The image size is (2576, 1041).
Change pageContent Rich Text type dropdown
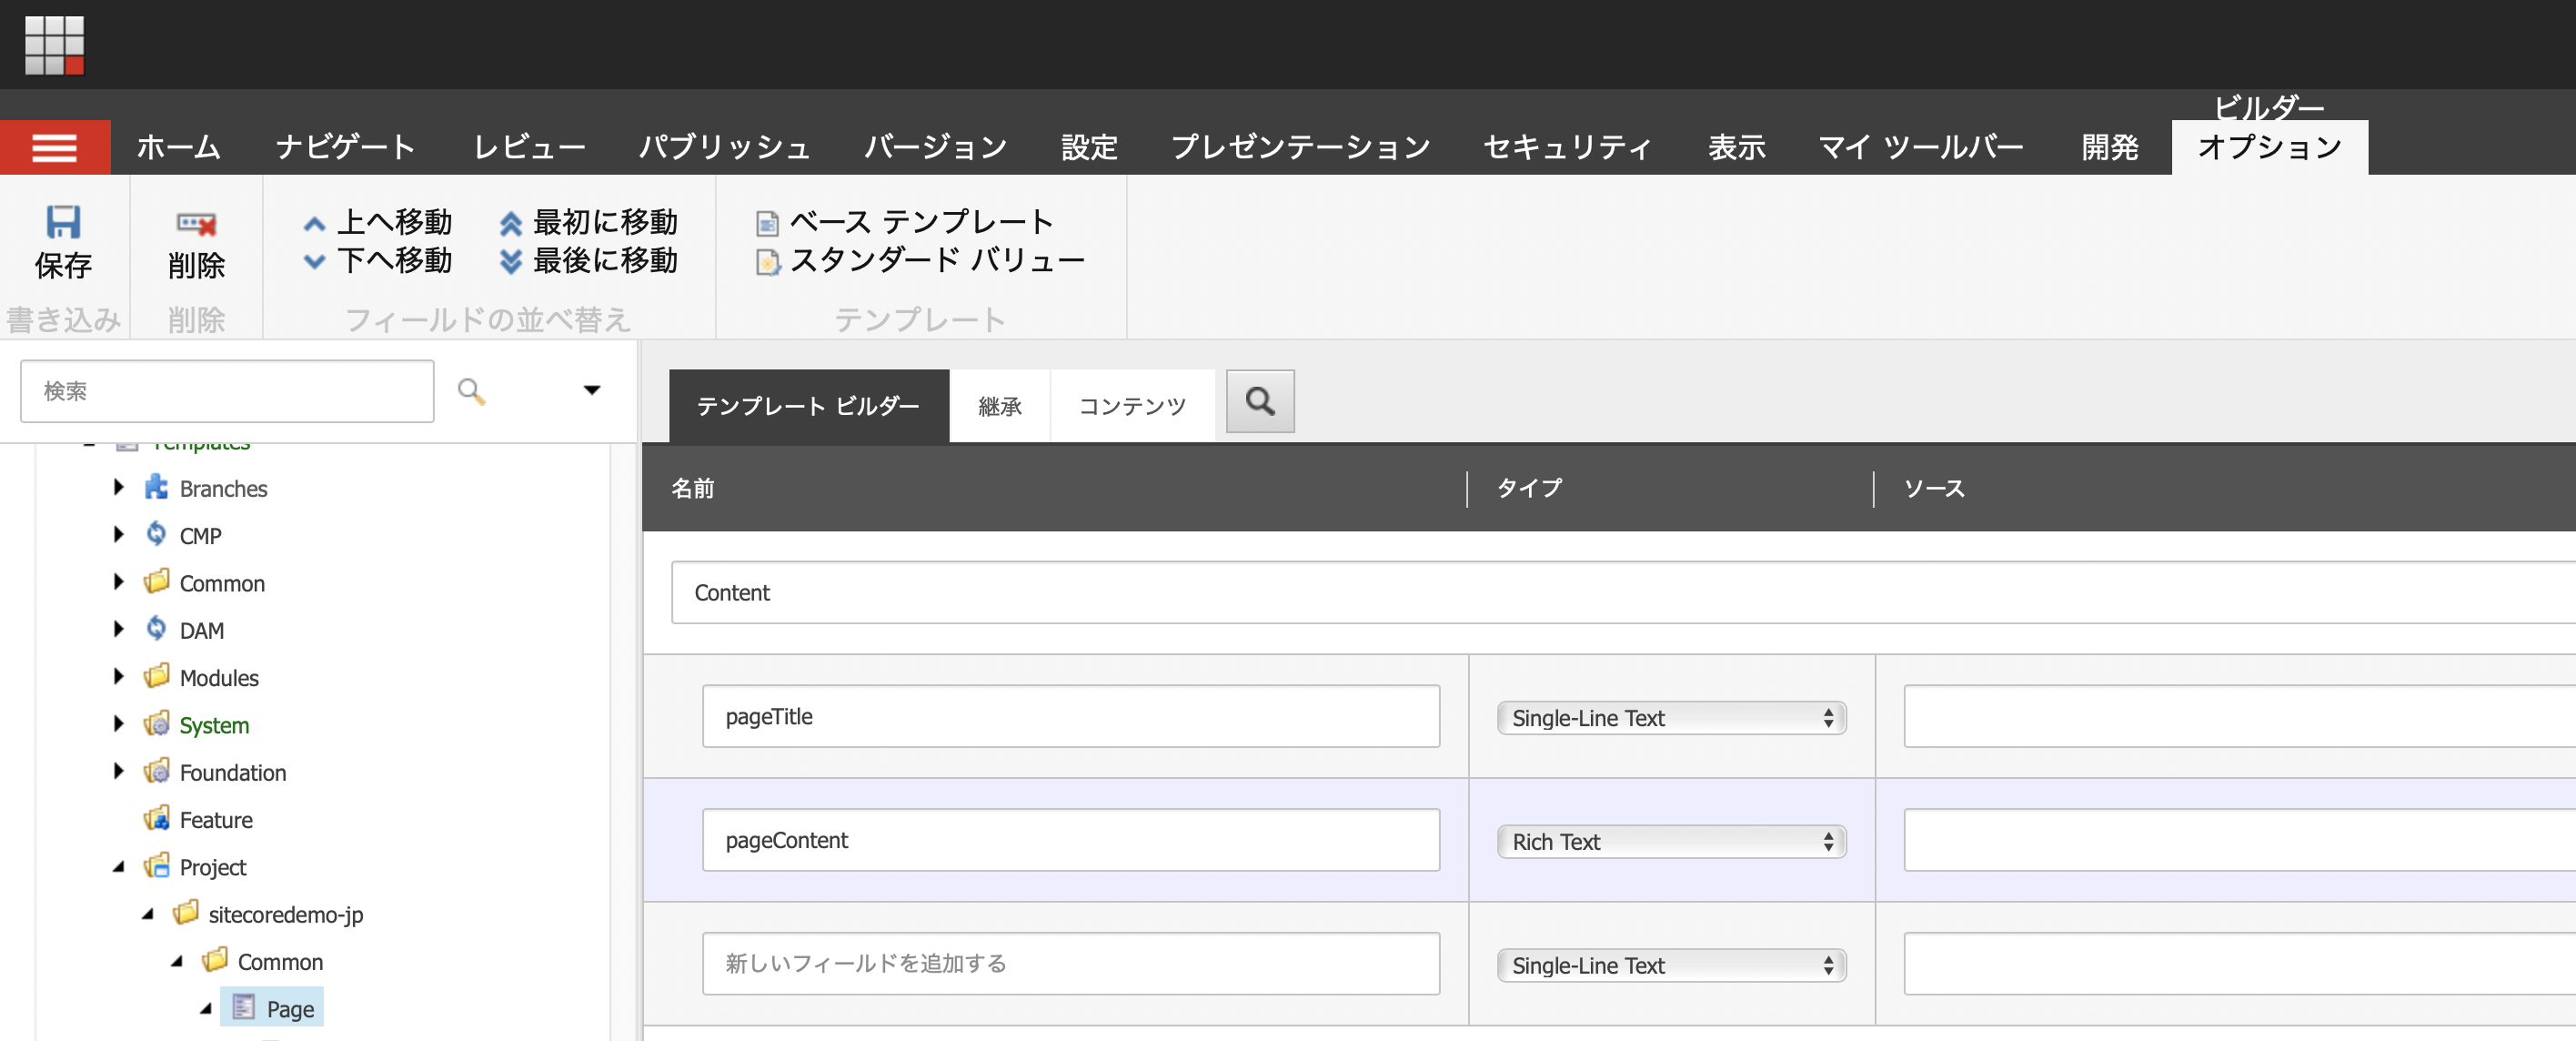coord(1671,842)
